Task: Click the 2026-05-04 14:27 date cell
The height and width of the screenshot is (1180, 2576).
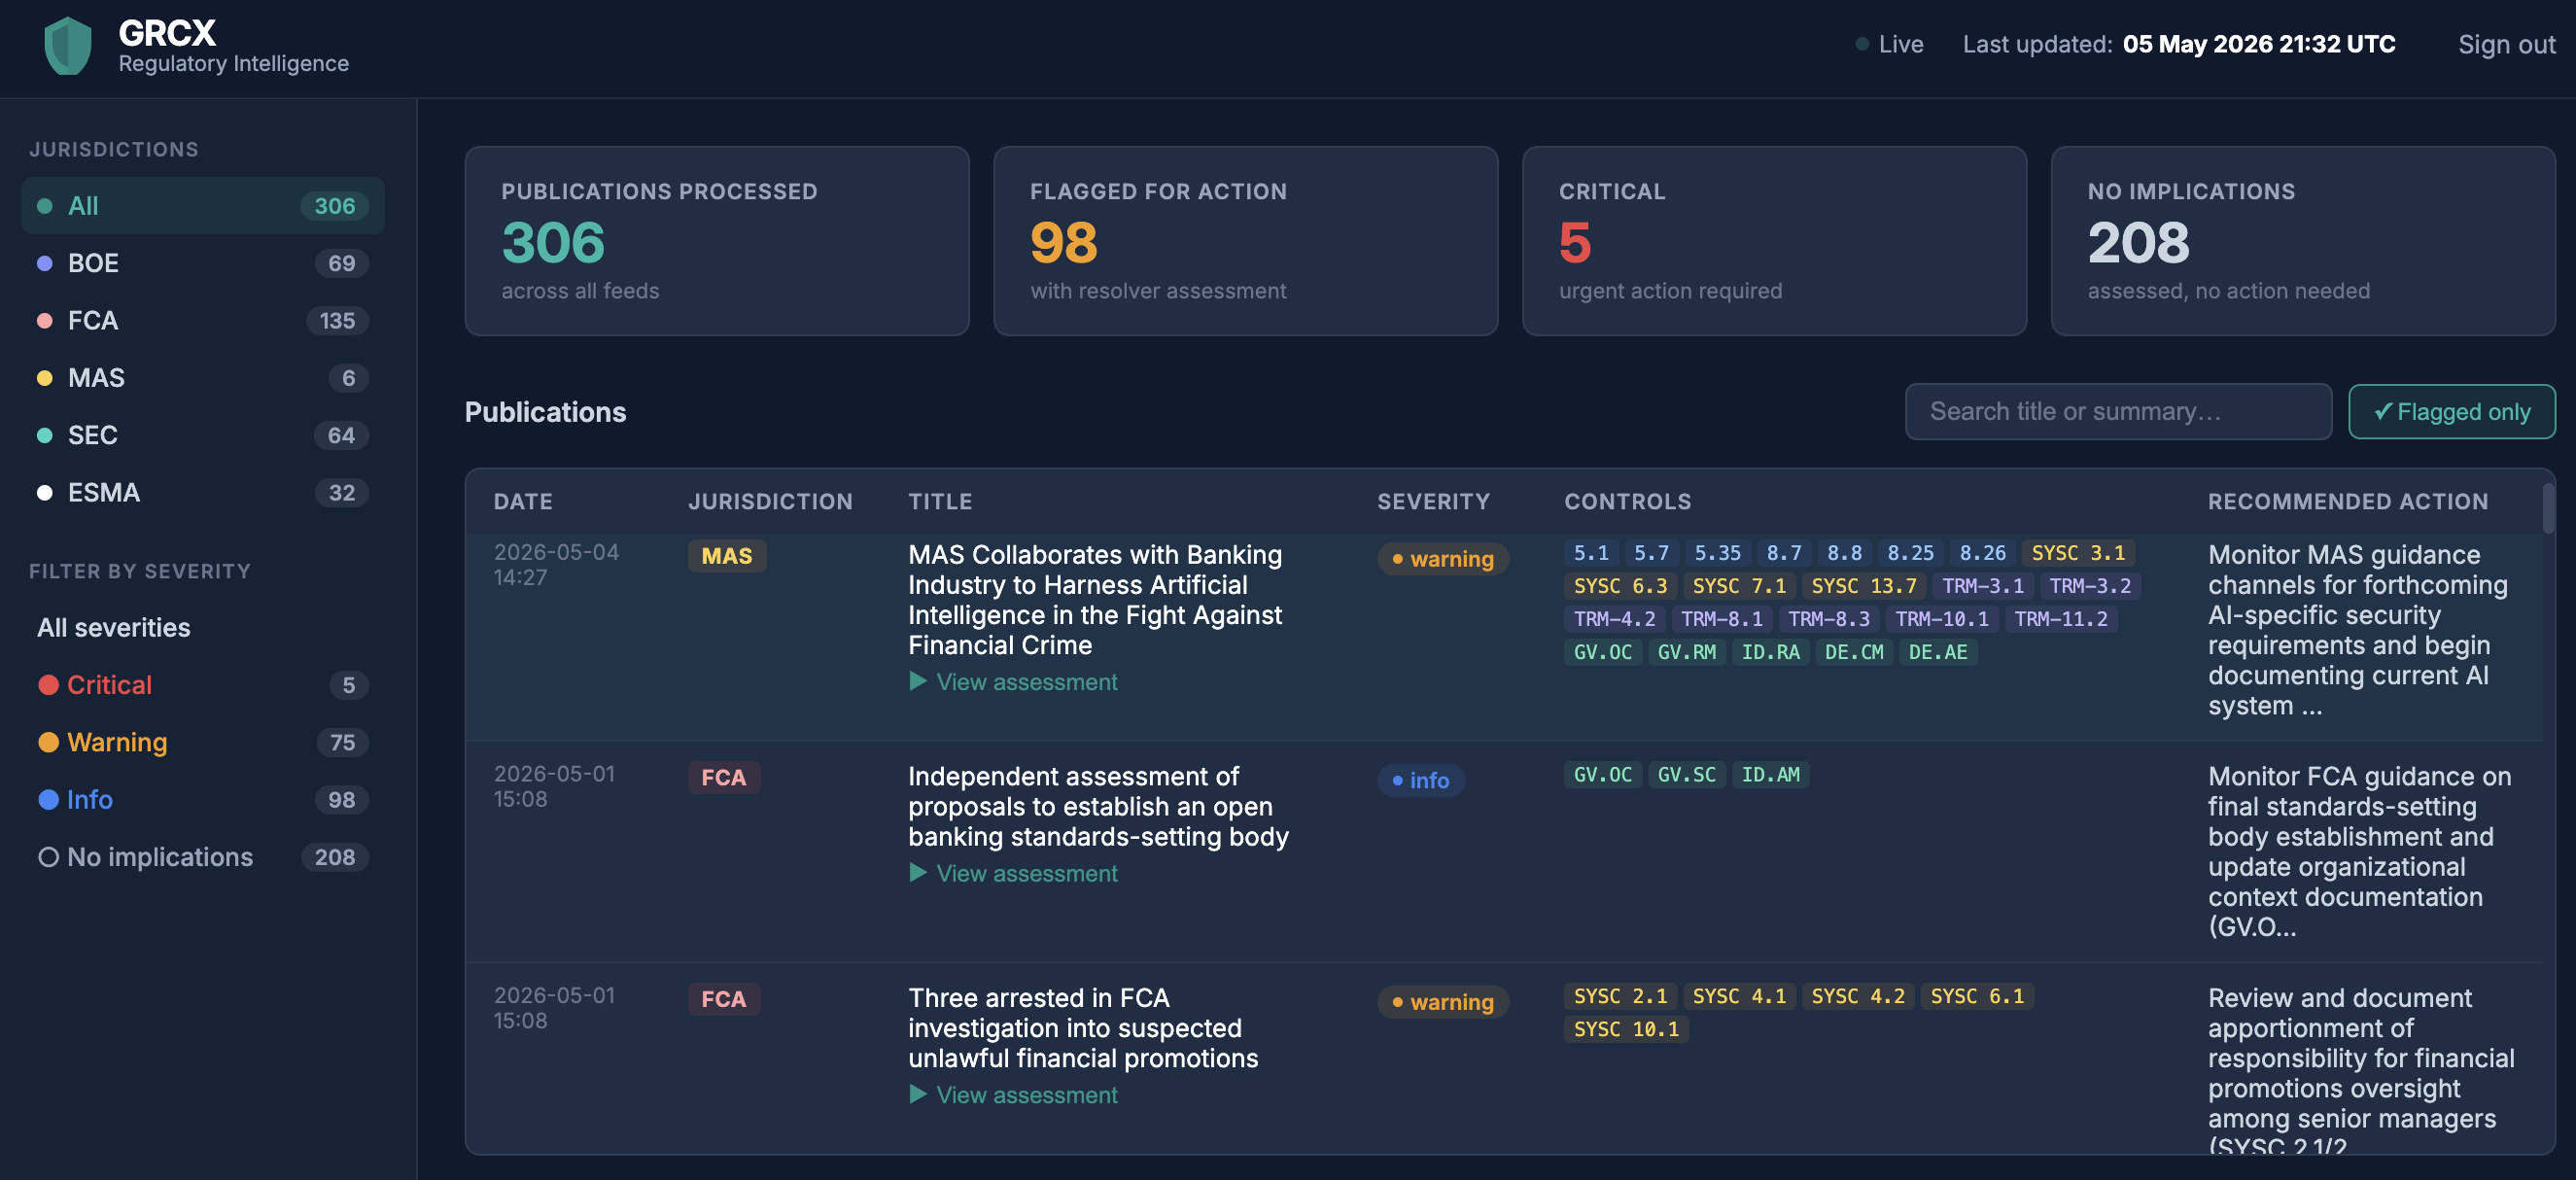Action: 556,565
